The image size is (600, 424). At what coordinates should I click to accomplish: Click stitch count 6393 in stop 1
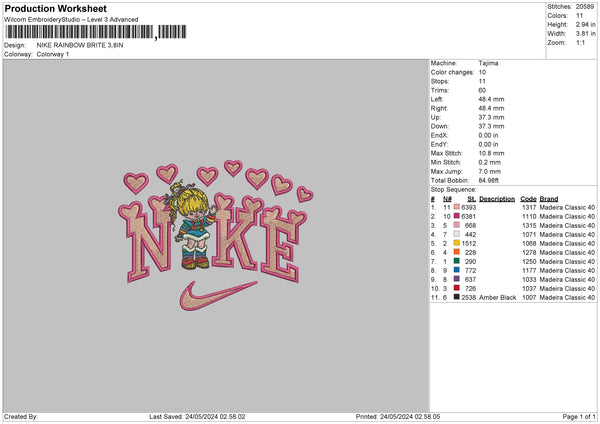(x=469, y=207)
